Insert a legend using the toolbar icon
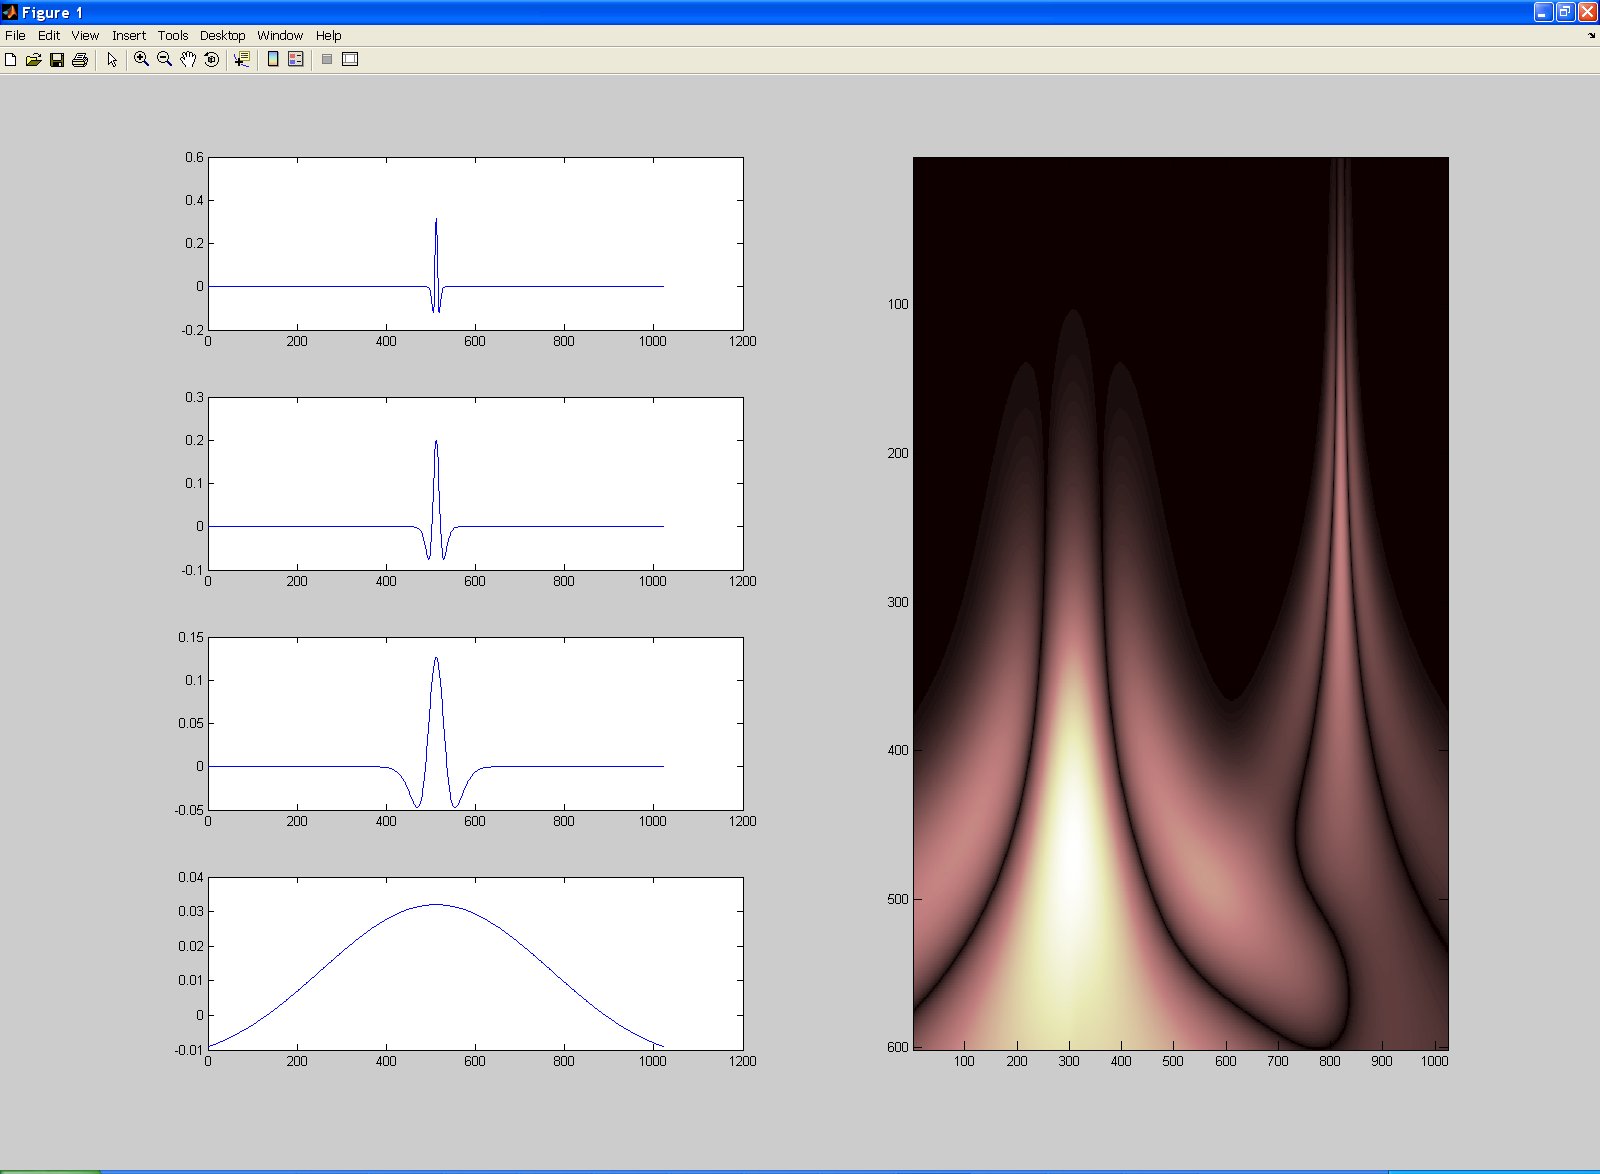Viewport: 1600px width, 1174px height. pos(295,60)
